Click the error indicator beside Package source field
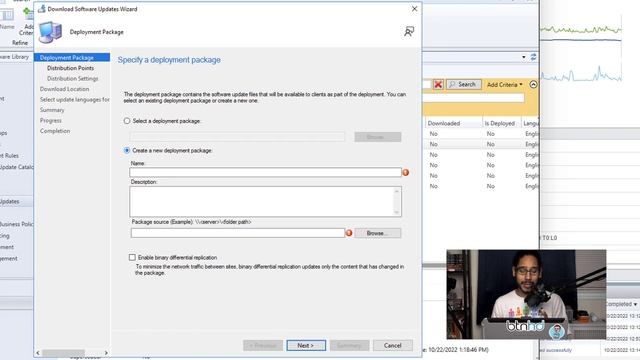The height and width of the screenshot is (360, 640). tap(349, 233)
